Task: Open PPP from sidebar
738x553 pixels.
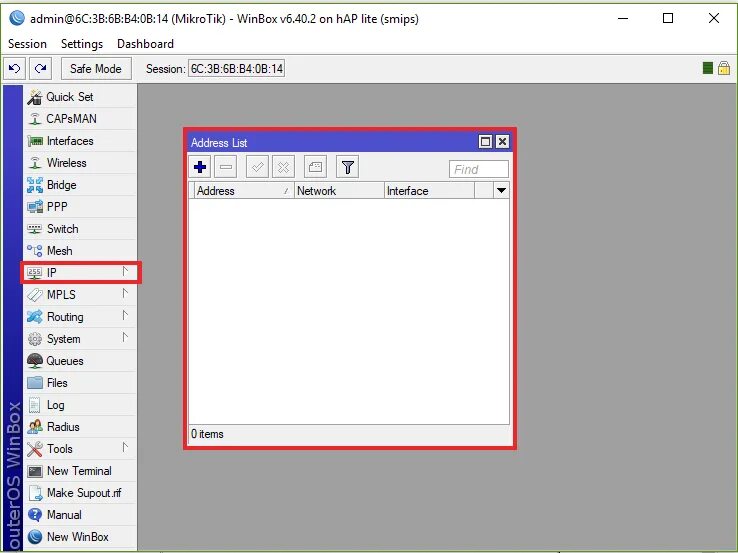Action: (80, 207)
